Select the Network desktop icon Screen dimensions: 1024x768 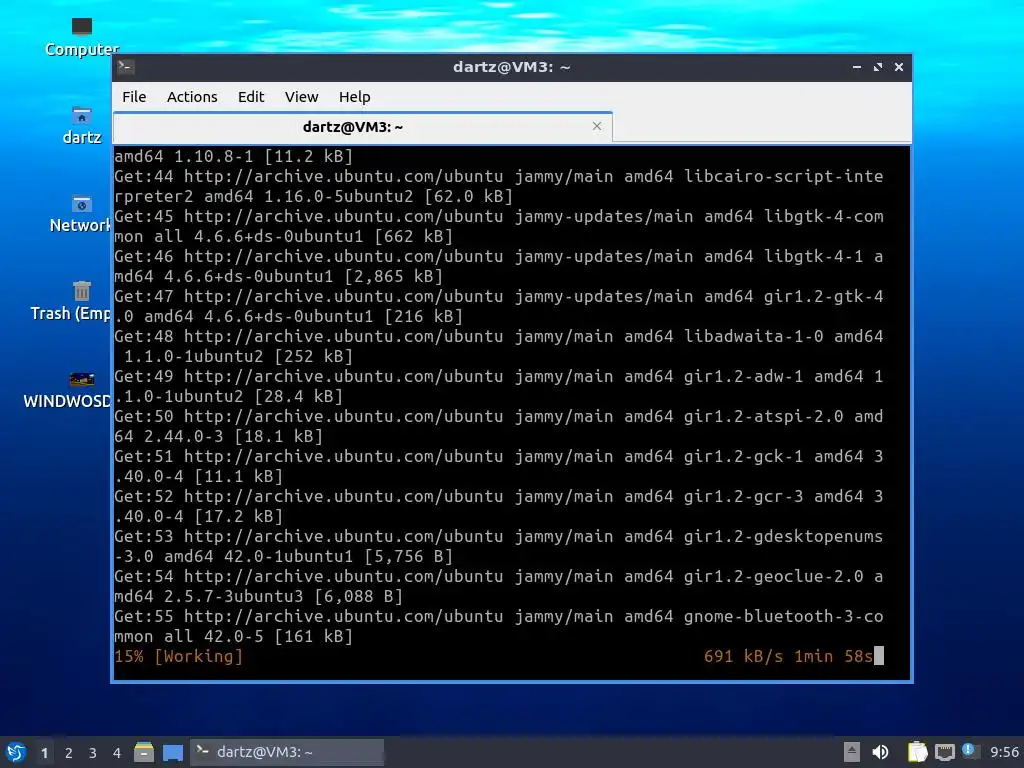point(80,214)
